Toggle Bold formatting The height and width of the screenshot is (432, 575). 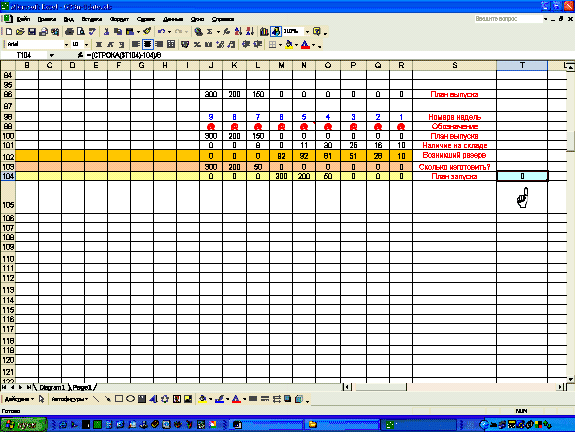(99, 44)
